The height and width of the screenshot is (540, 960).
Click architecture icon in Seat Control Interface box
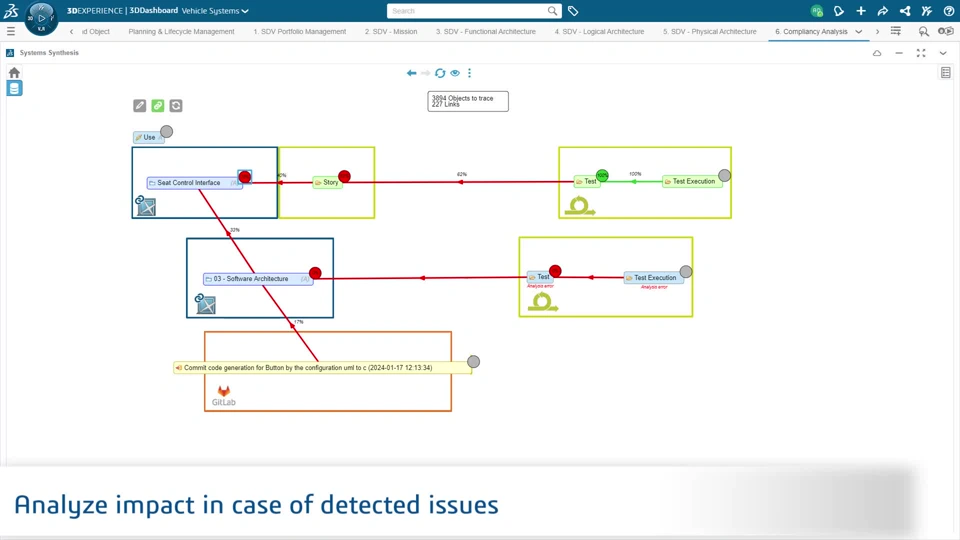[x=145, y=206]
